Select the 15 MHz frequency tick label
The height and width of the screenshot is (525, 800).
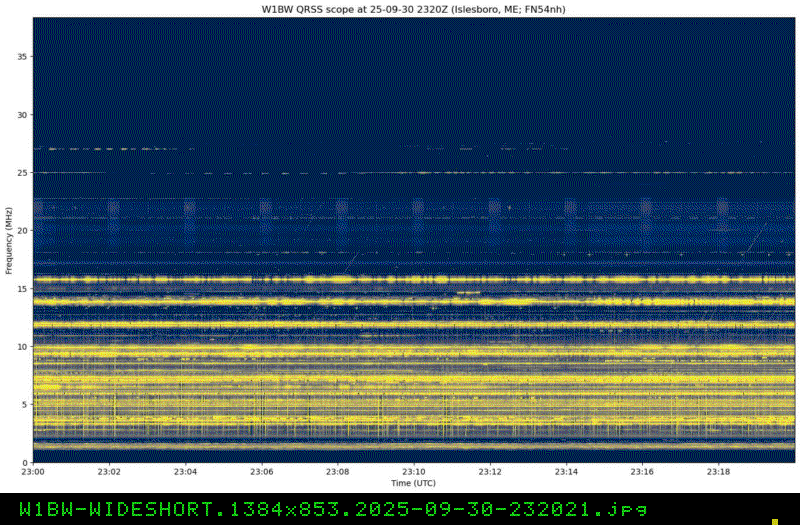click(x=22, y=289)
